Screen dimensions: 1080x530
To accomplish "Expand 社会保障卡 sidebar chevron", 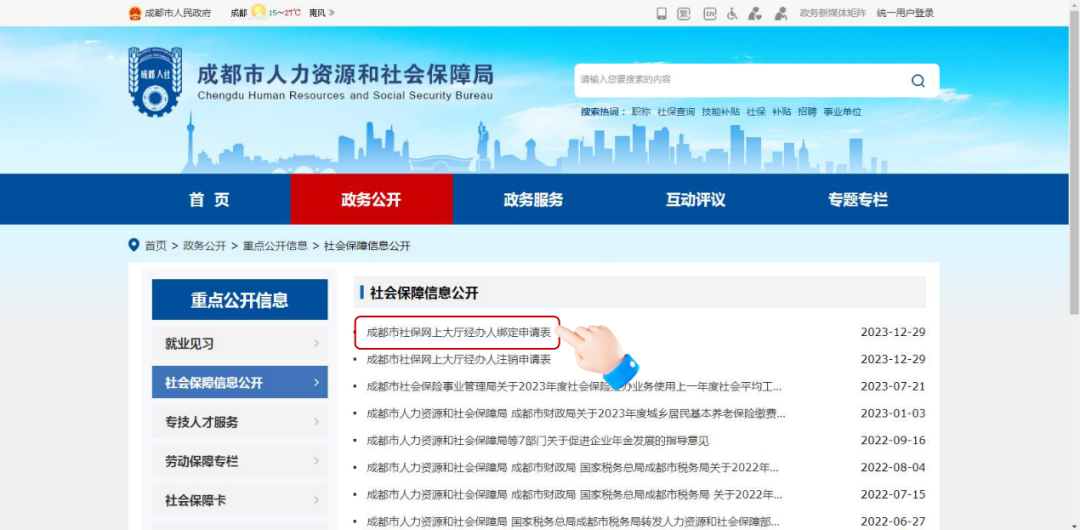I will 316,500.
